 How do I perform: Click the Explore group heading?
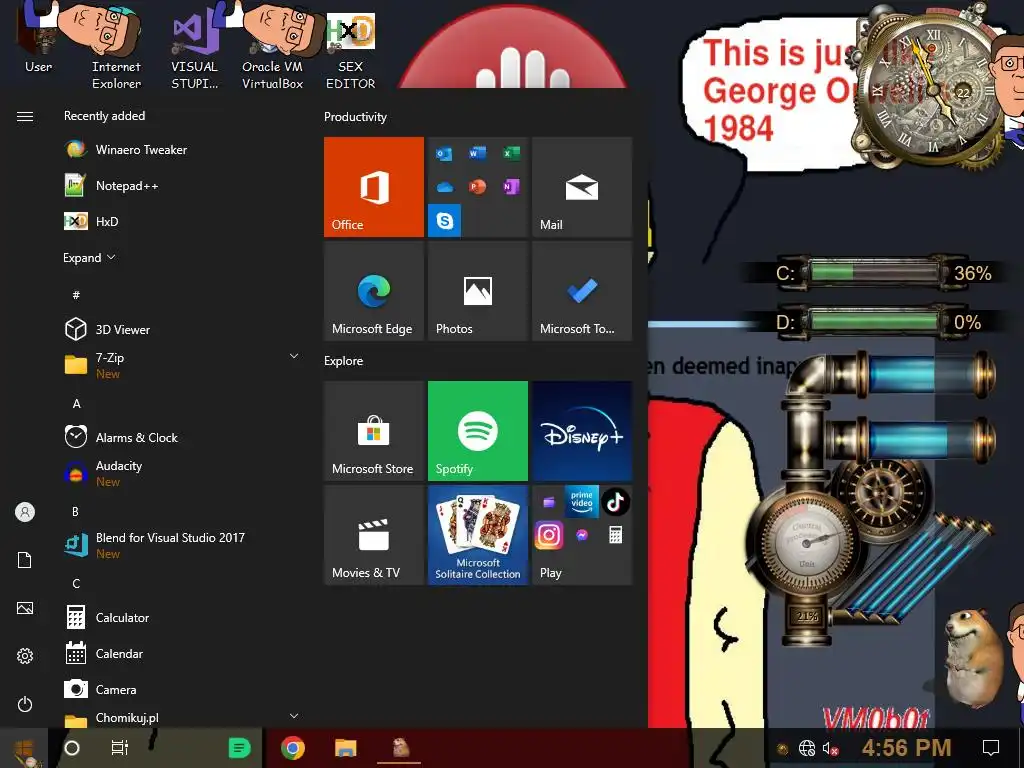point(344,360)
